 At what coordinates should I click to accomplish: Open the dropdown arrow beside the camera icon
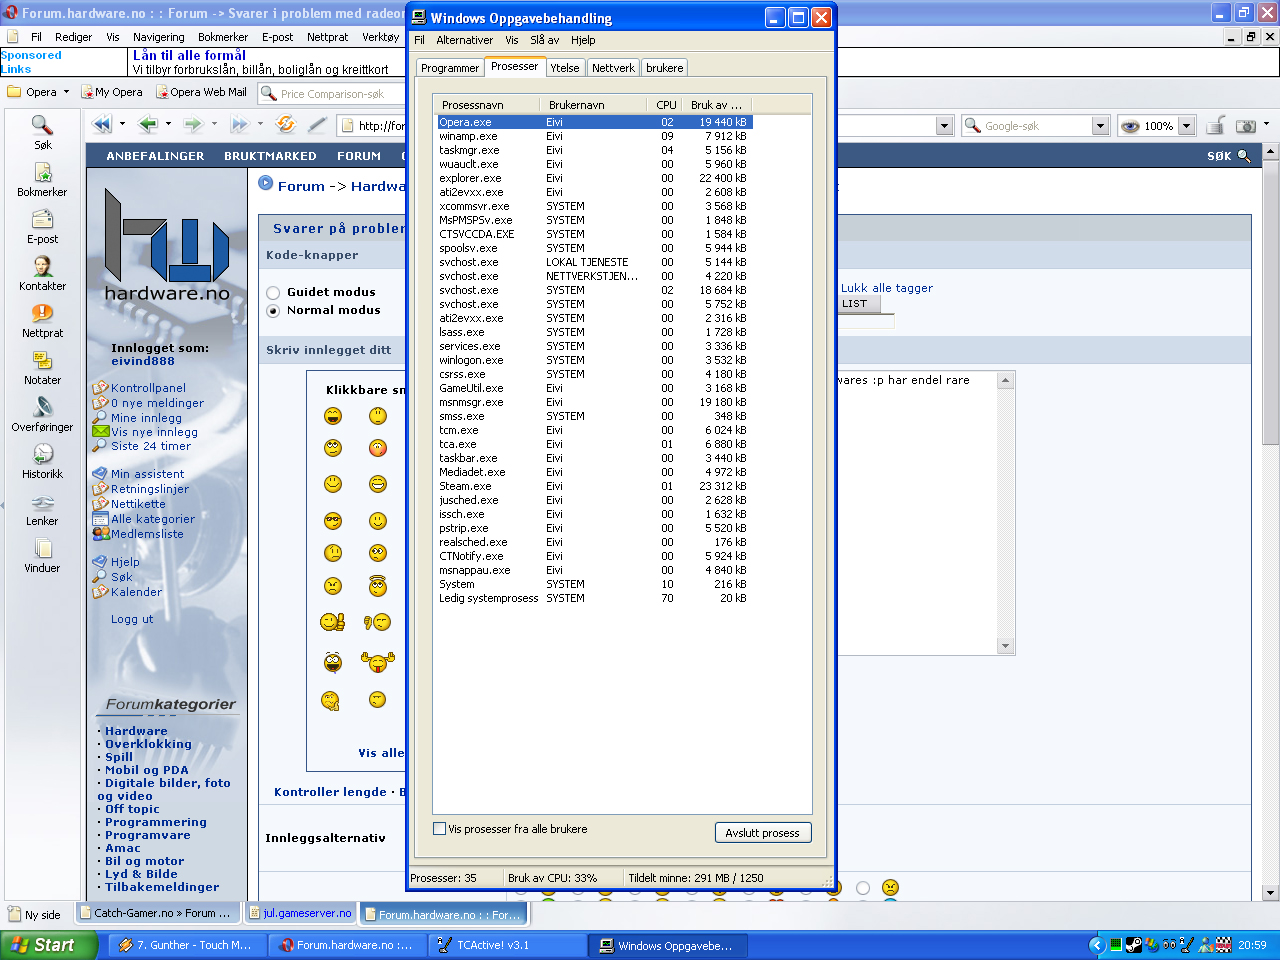point(1266,125)
